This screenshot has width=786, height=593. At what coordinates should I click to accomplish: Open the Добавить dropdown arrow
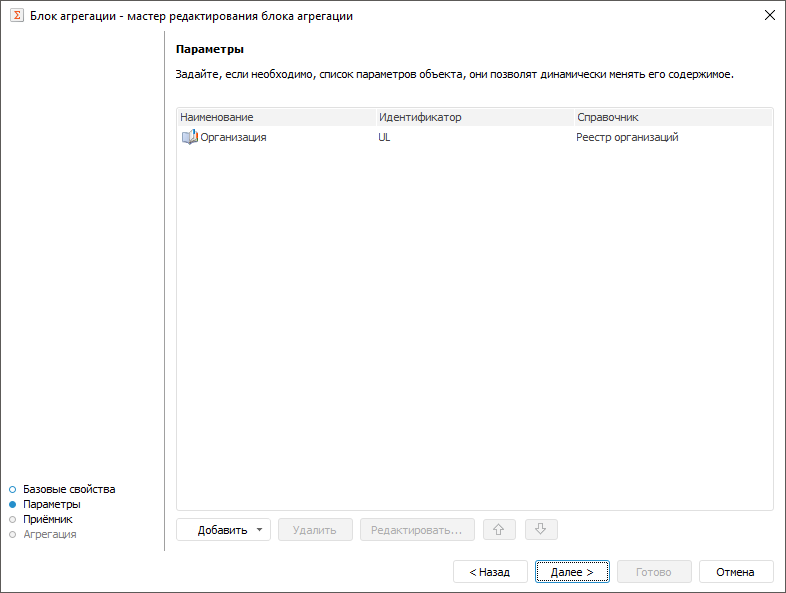pos(260,530)
